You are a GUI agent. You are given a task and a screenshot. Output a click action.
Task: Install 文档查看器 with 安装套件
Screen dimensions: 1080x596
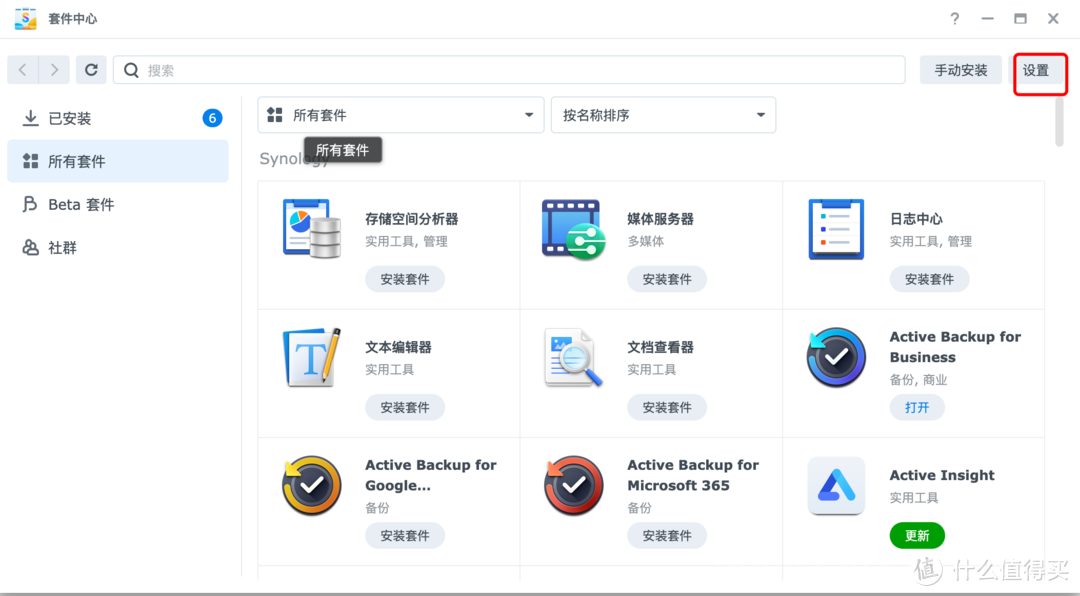pyautogui.click(x=667, y=407)
